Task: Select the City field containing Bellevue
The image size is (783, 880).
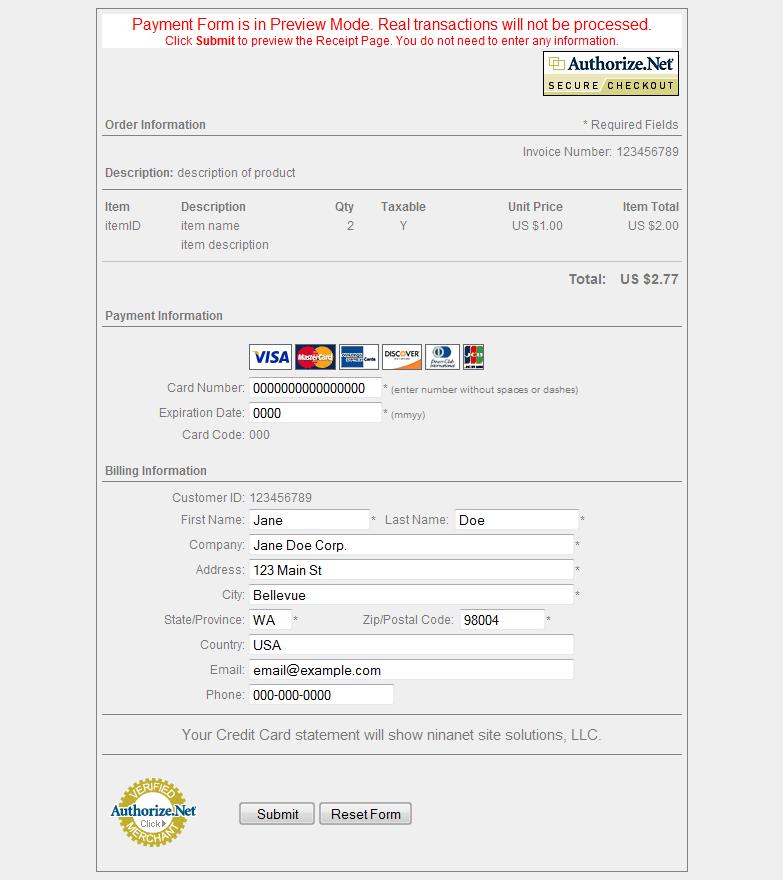Action: [x=411, y=595]
